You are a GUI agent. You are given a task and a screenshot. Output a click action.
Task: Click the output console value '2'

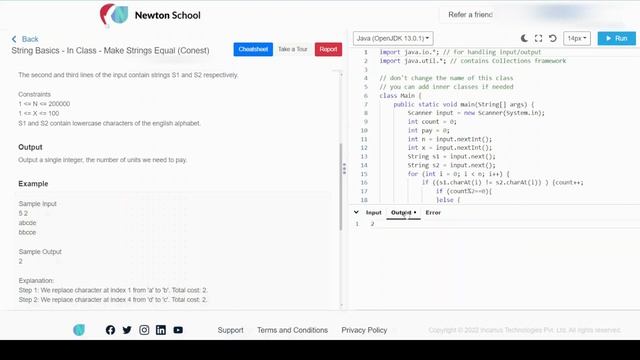372,224
